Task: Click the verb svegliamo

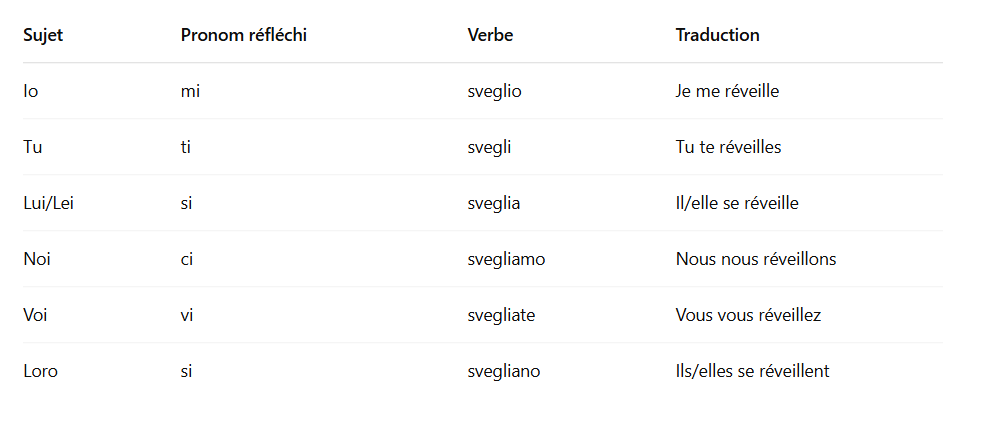Action: [x=506, y=259]
